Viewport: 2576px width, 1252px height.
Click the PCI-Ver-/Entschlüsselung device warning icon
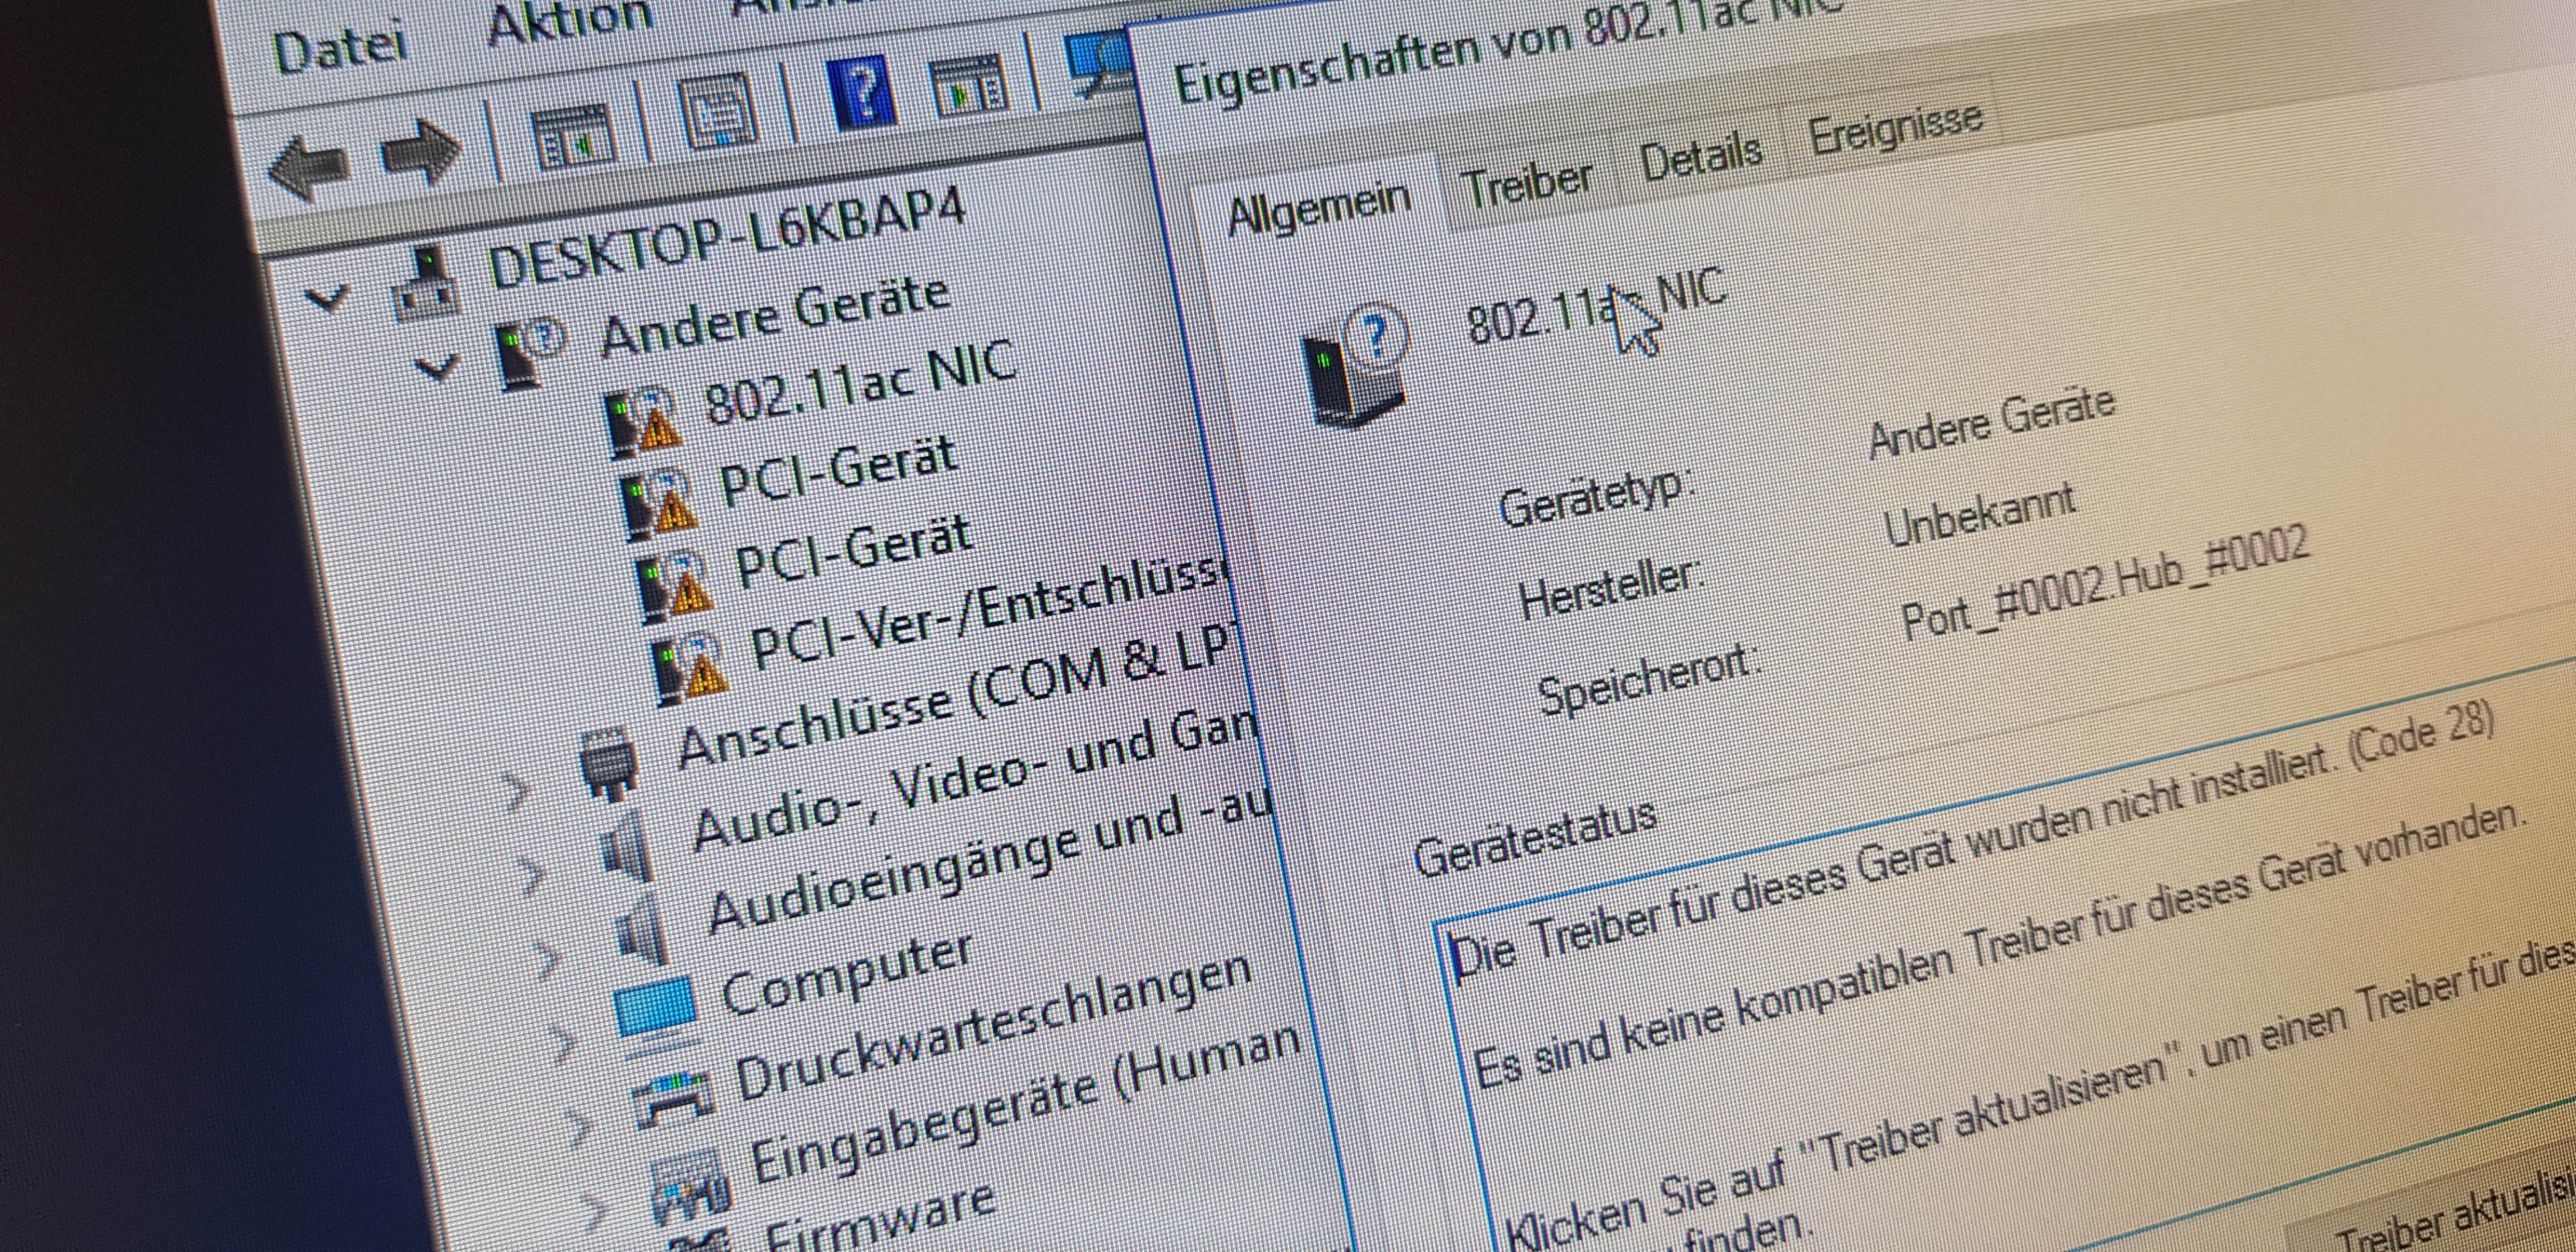point(690,671)
